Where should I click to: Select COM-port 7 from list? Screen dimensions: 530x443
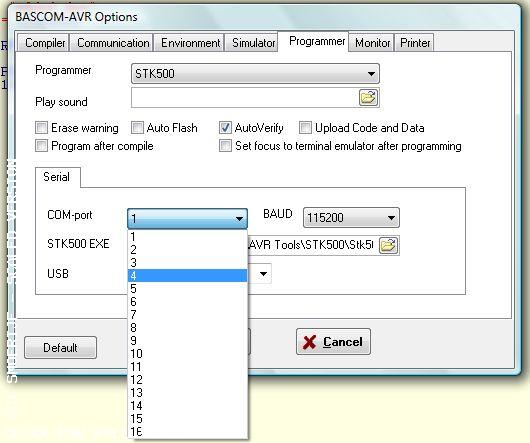pyautogui.click(x=188, y=315)
